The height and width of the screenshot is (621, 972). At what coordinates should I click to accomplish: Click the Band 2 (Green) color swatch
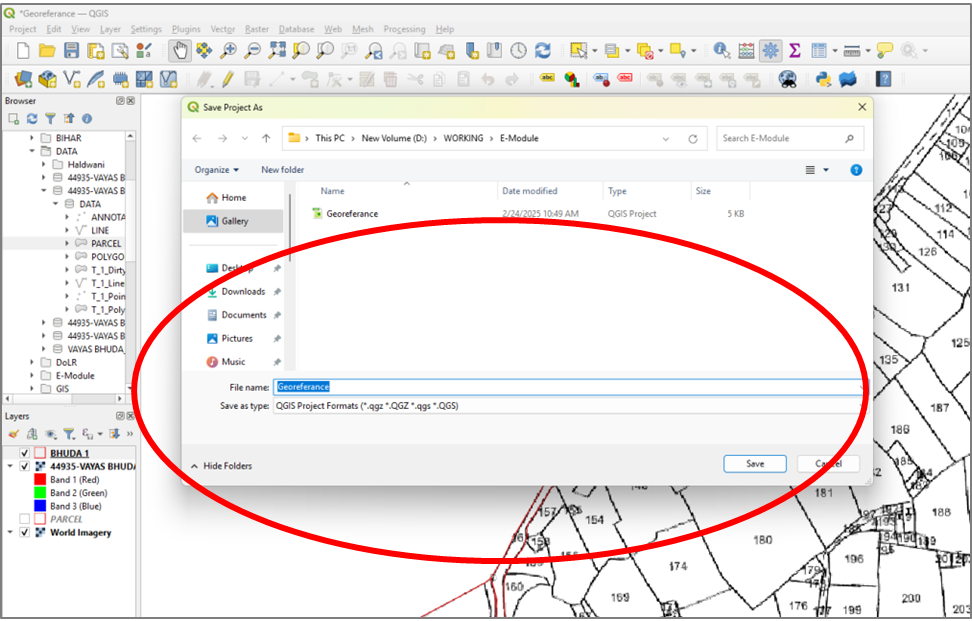coord(39,493)
